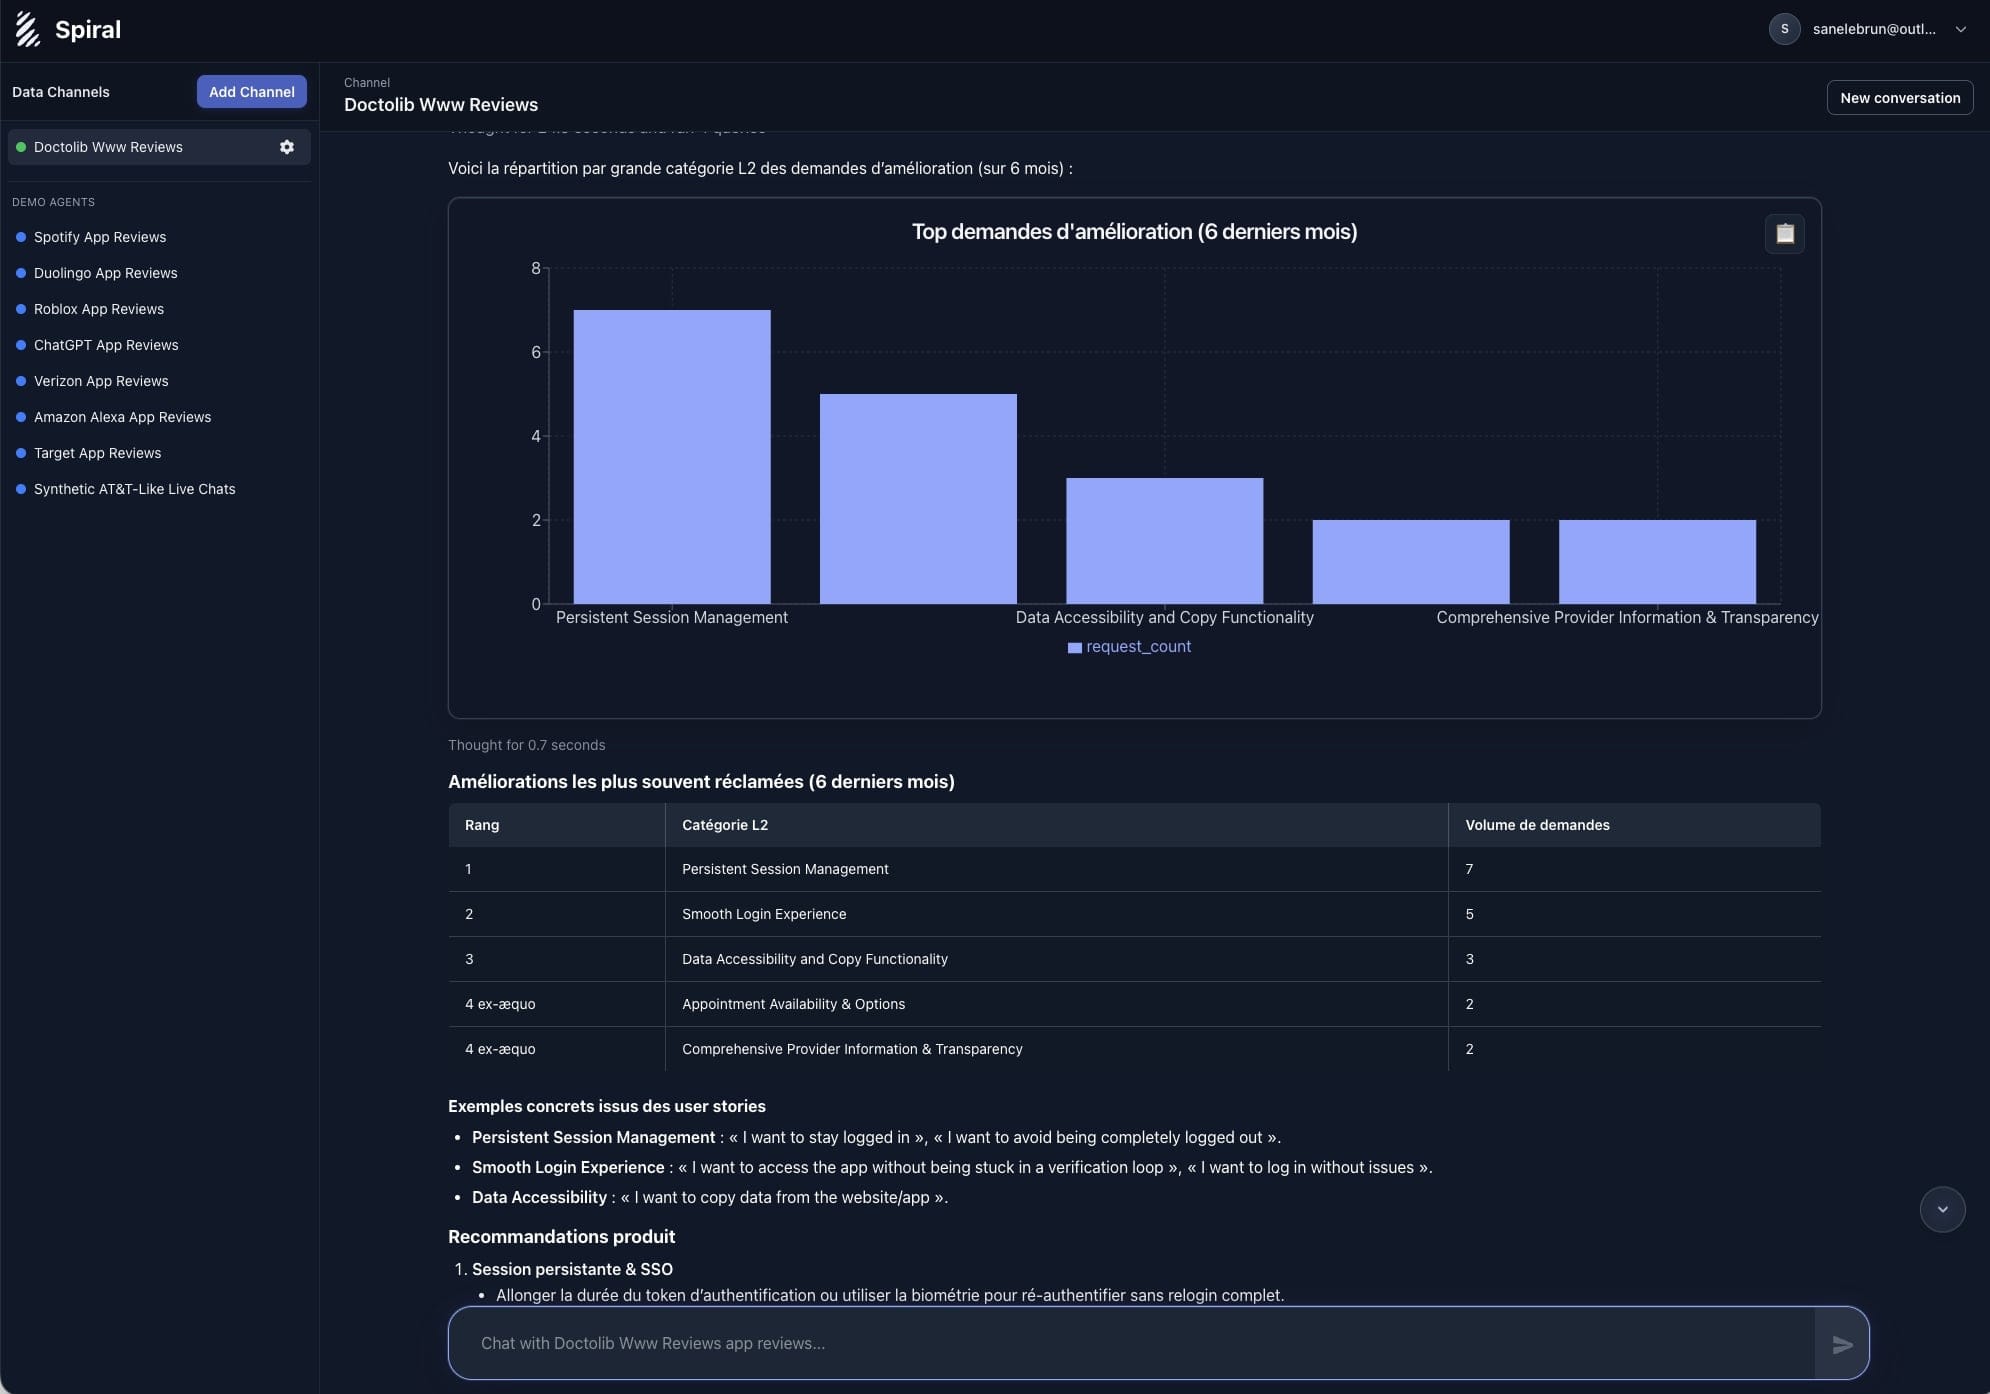
Task: Click the Persistent Session Management bar
Action: click(671, 457)
